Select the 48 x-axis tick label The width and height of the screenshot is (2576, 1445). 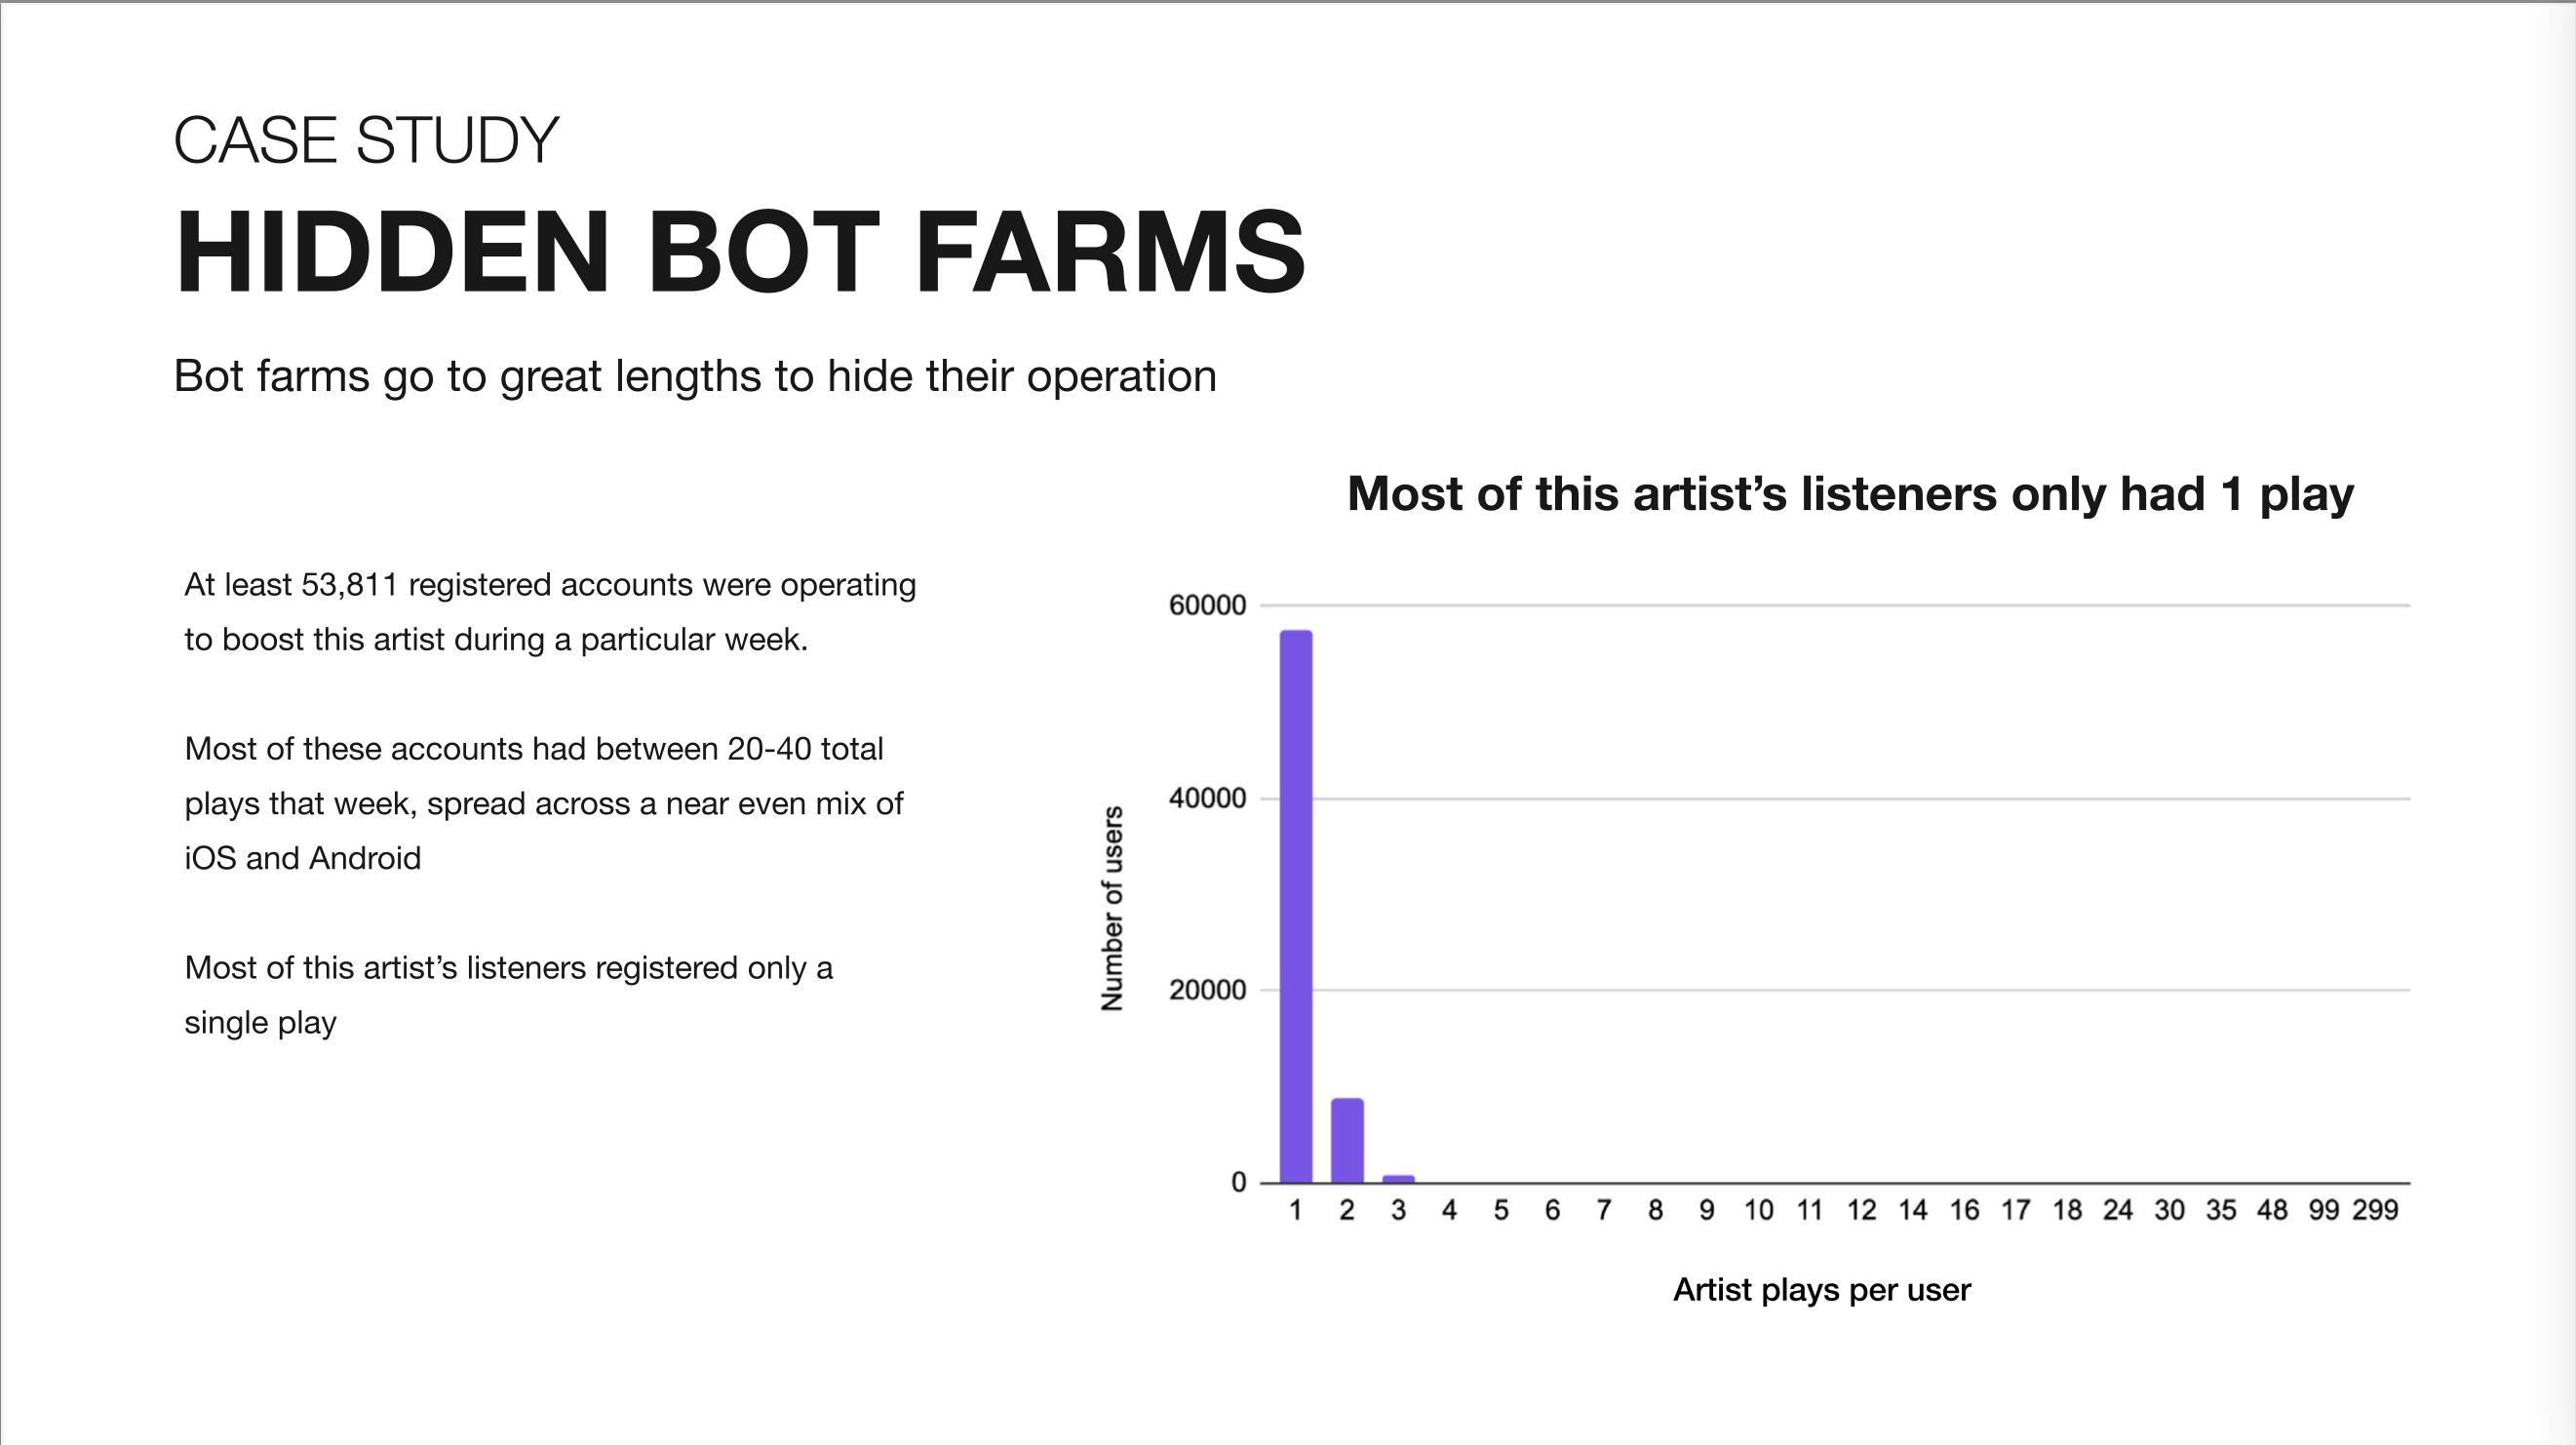[2272, 1210]
